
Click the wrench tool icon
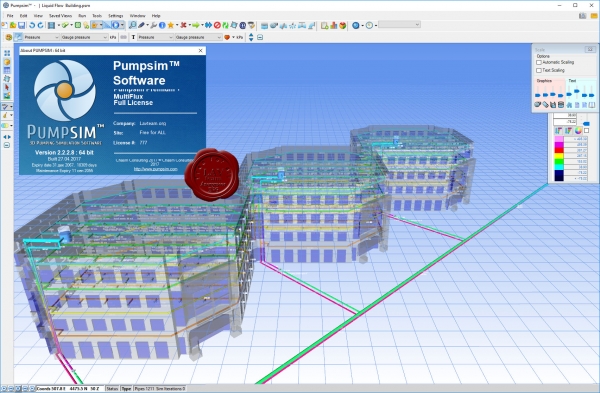coord(153,25)
